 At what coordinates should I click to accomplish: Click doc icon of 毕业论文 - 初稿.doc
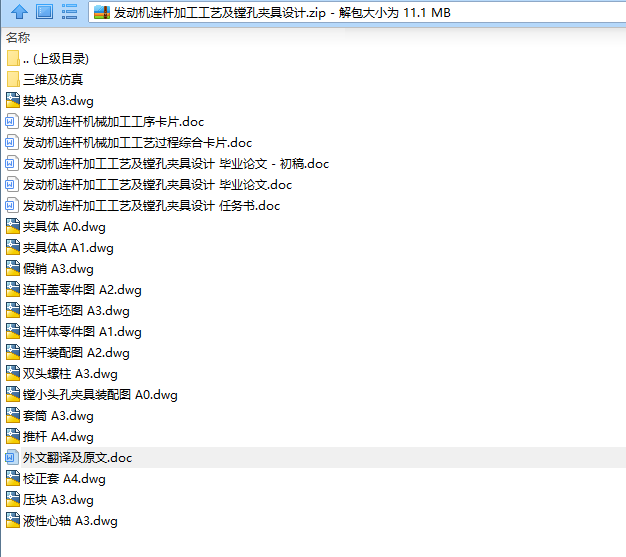pos(12,163)
